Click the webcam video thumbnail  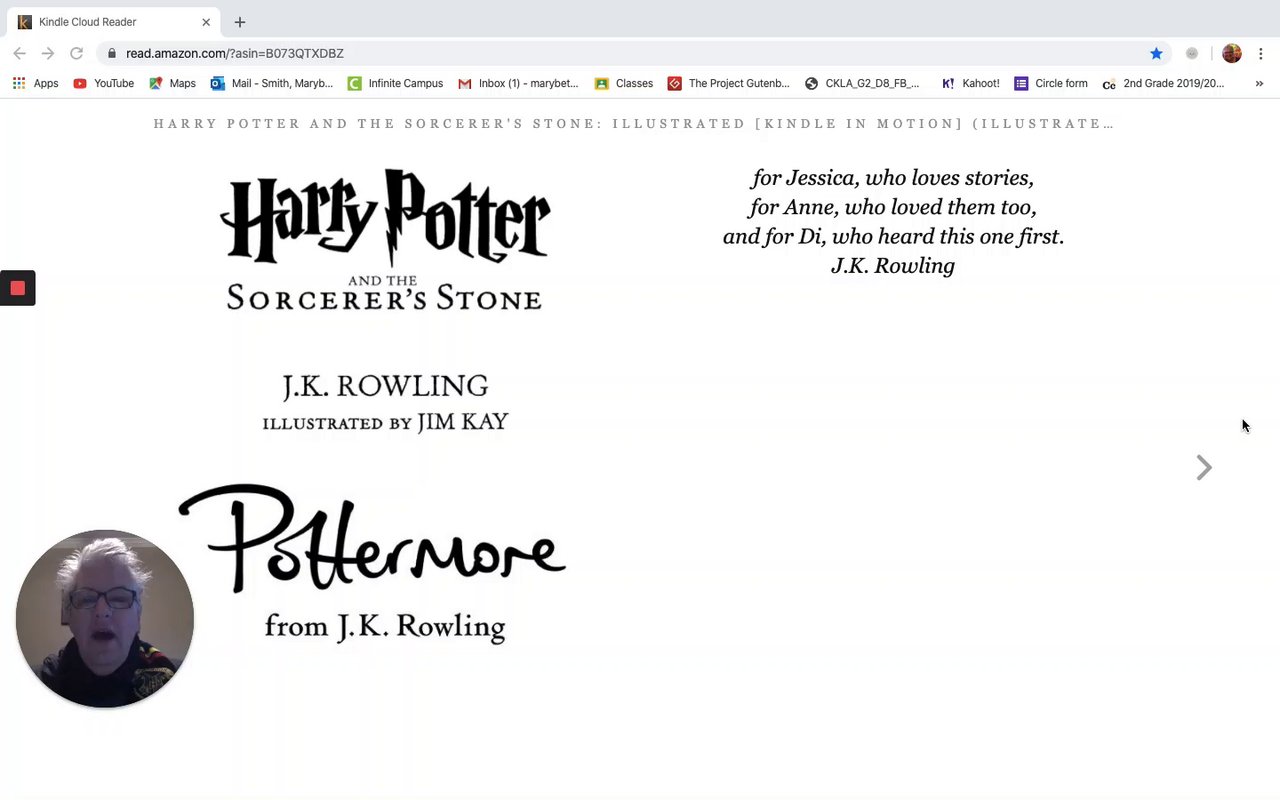[x=105, y=619]
